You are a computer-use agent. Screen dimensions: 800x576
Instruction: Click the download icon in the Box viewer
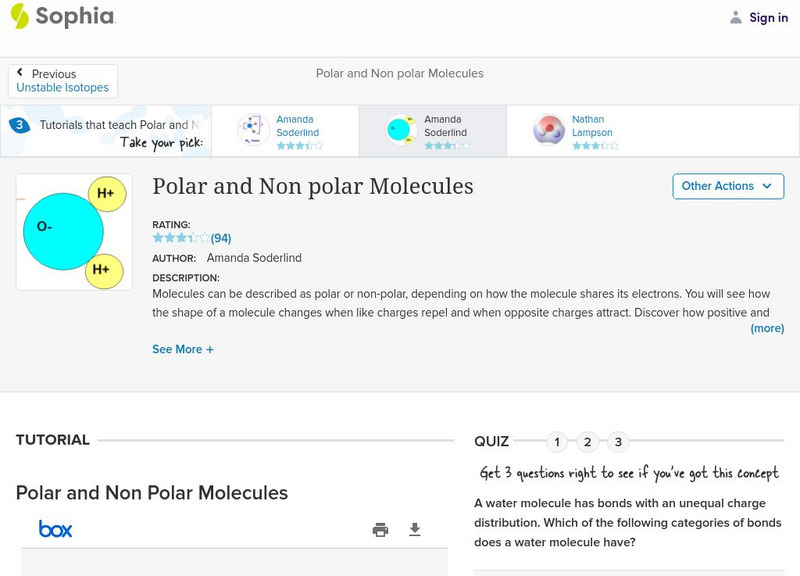click(415, 530)
